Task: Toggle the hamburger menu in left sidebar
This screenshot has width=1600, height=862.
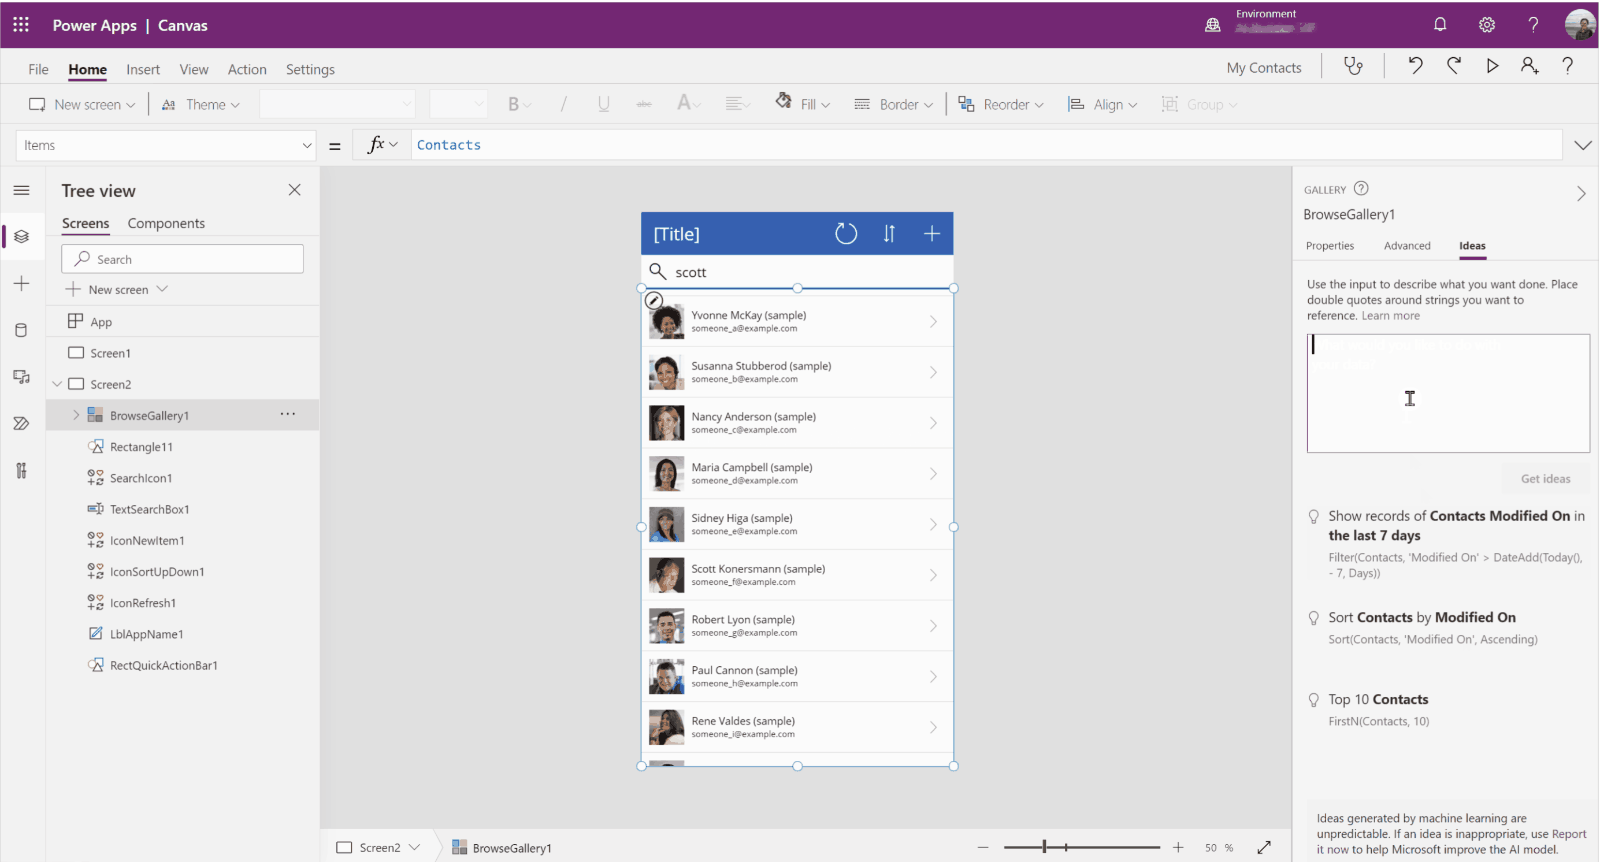Action: tap(21, 190)
